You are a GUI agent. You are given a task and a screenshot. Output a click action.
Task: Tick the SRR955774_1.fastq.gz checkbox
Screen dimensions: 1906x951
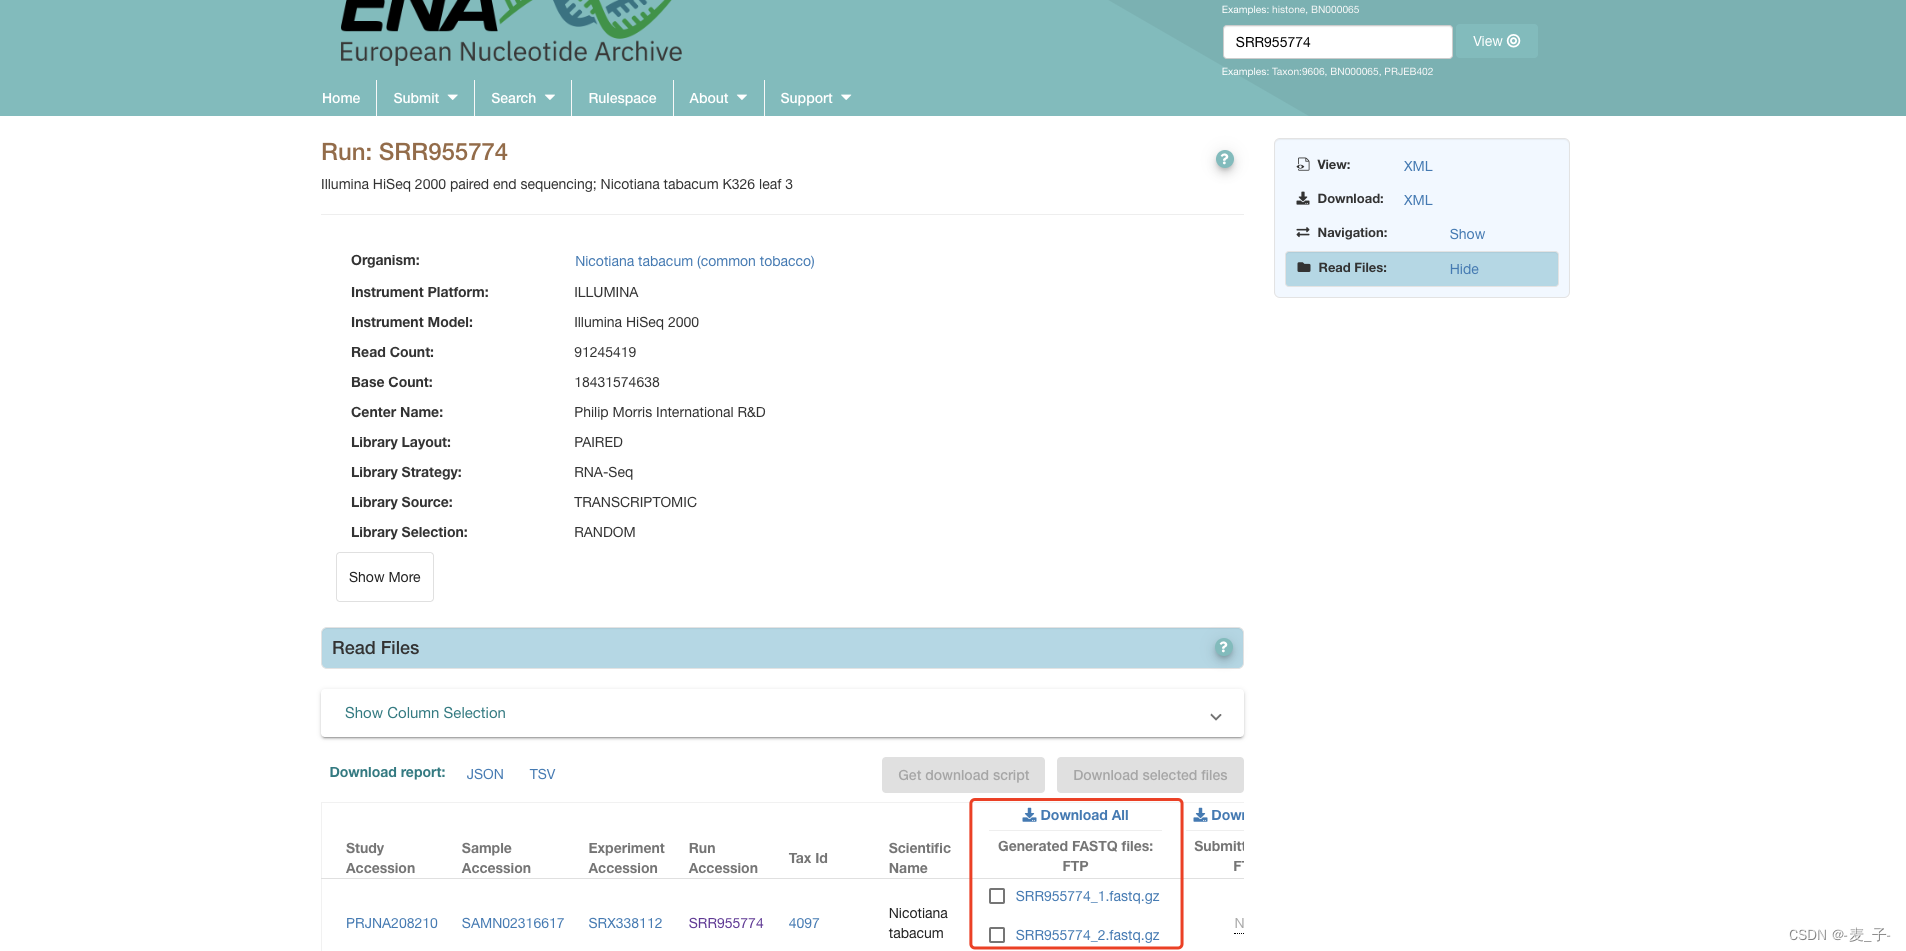997,896
